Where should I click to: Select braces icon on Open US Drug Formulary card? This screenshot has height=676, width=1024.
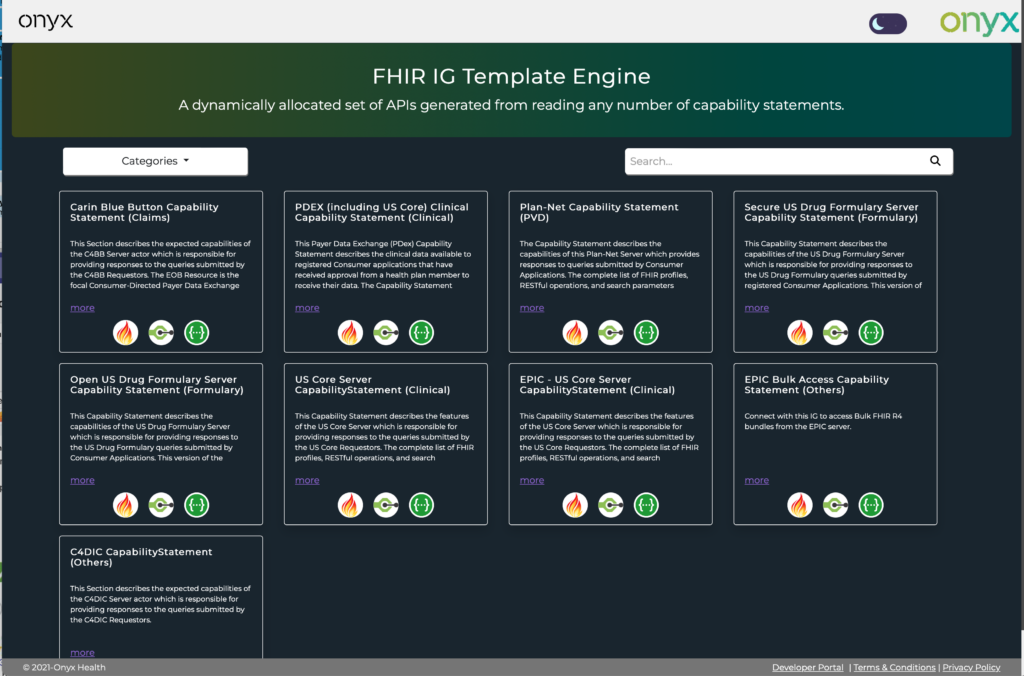click(x=197, y=505)
